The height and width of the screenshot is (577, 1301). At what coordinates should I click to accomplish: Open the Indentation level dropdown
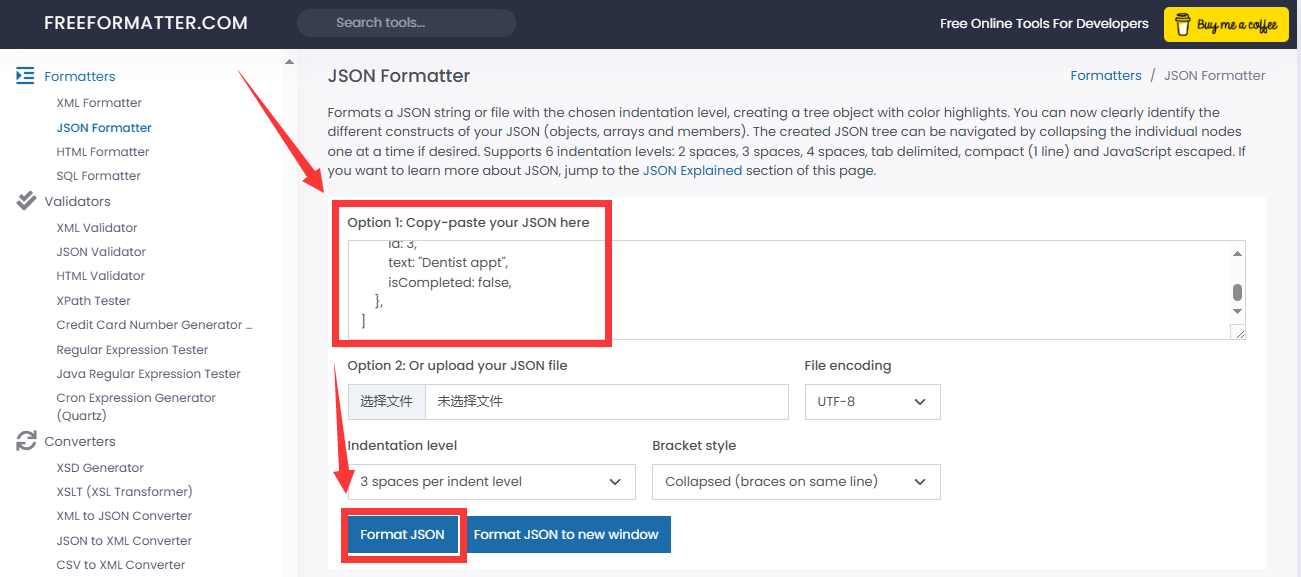tap(491, 482)
